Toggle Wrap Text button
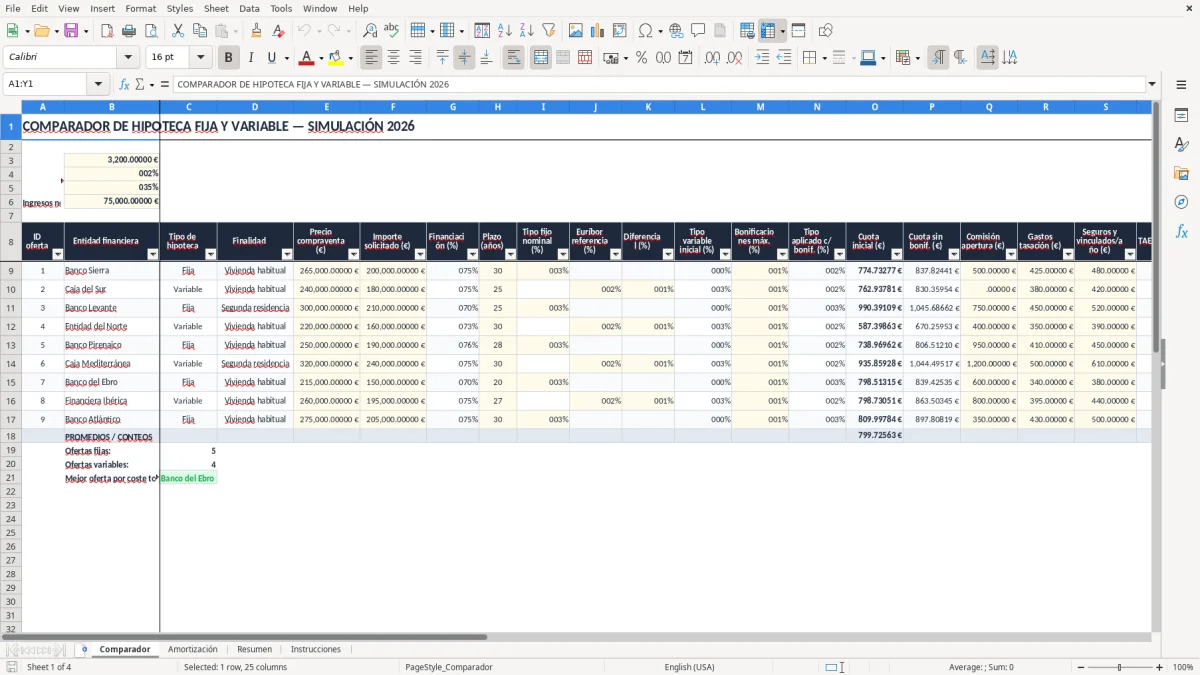 [x=514, y=58]
